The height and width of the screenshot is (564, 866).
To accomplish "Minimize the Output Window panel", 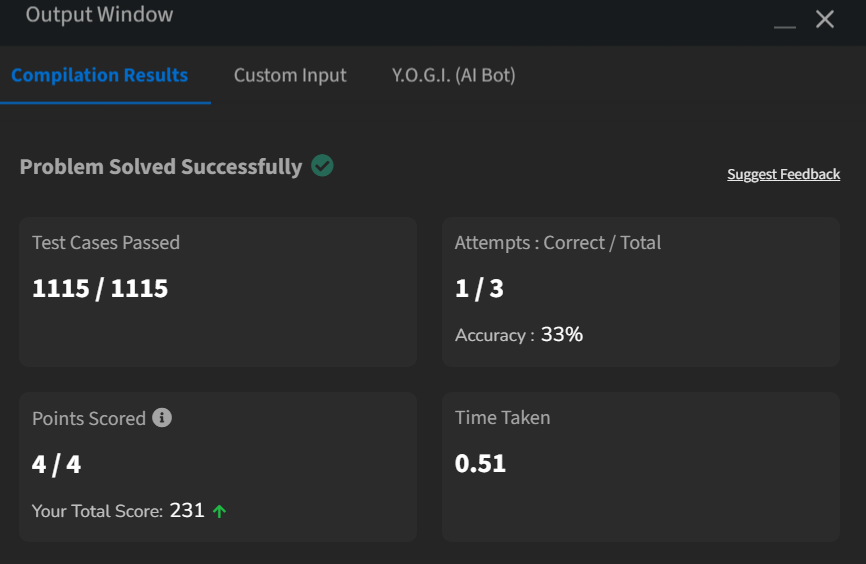I will pyautogui.click(x=785, y=27).
